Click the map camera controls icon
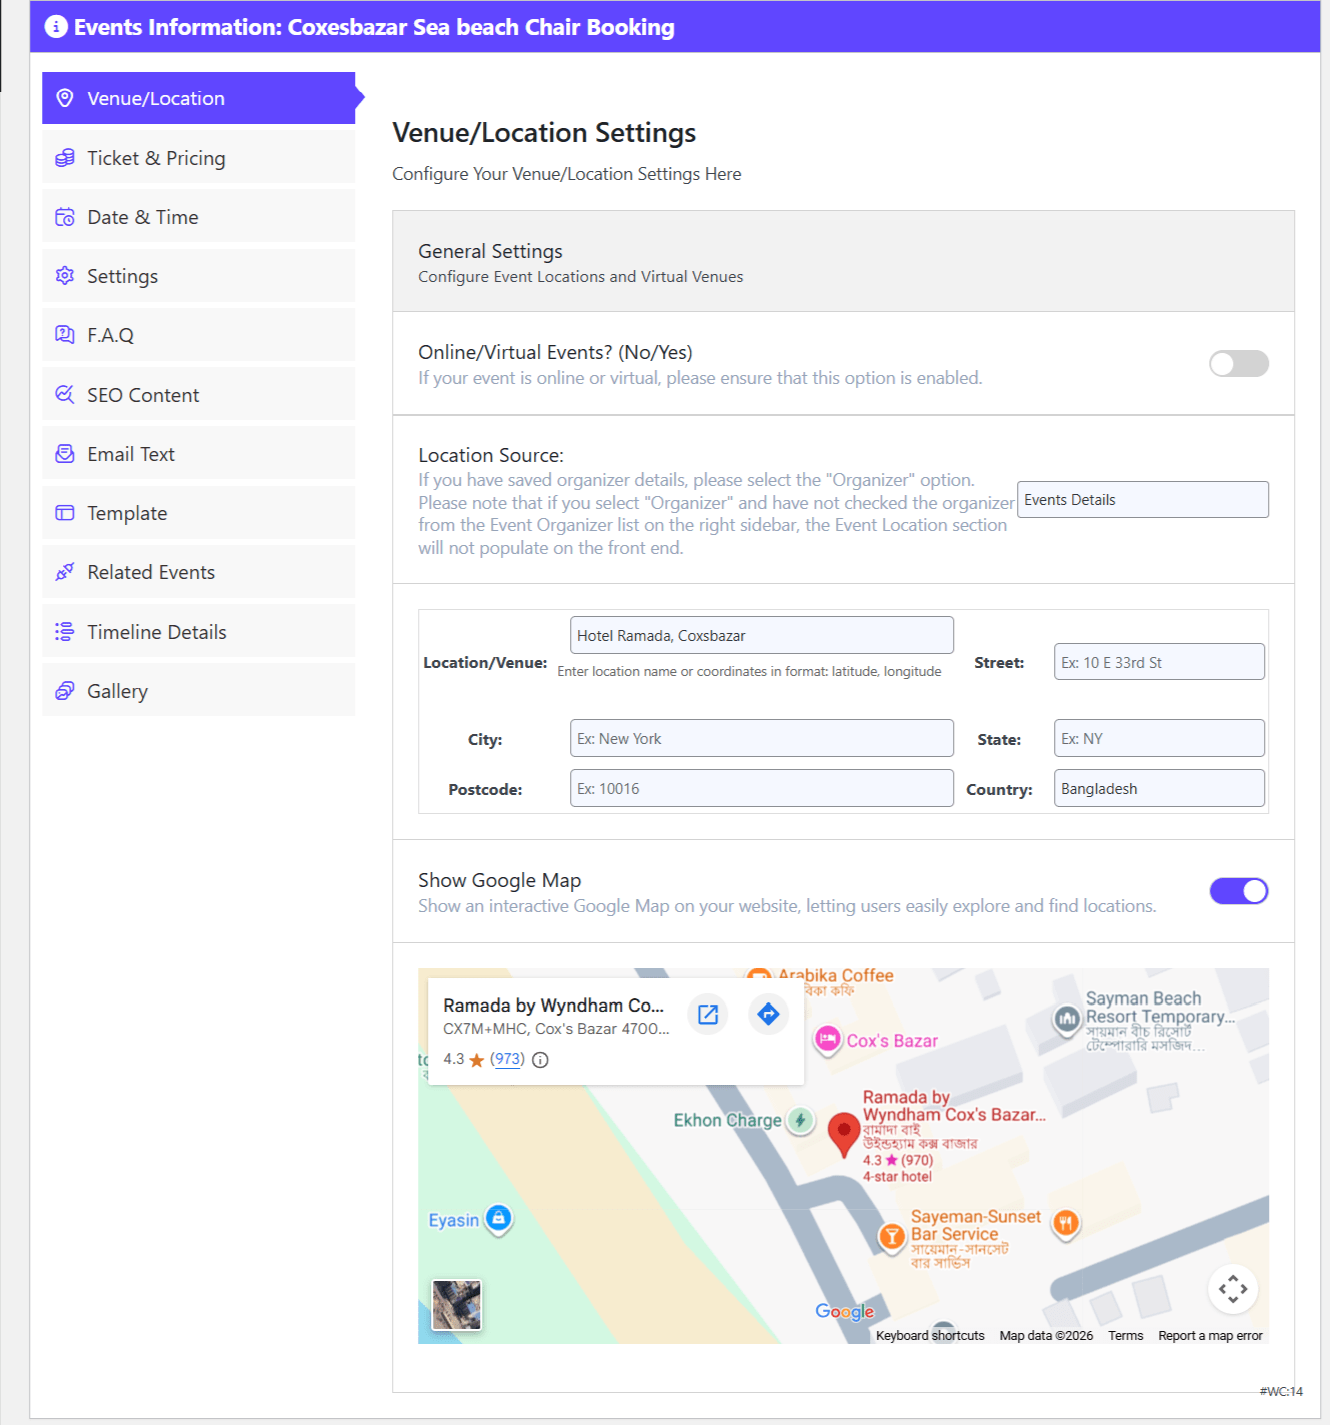 coord(1232,1289)
